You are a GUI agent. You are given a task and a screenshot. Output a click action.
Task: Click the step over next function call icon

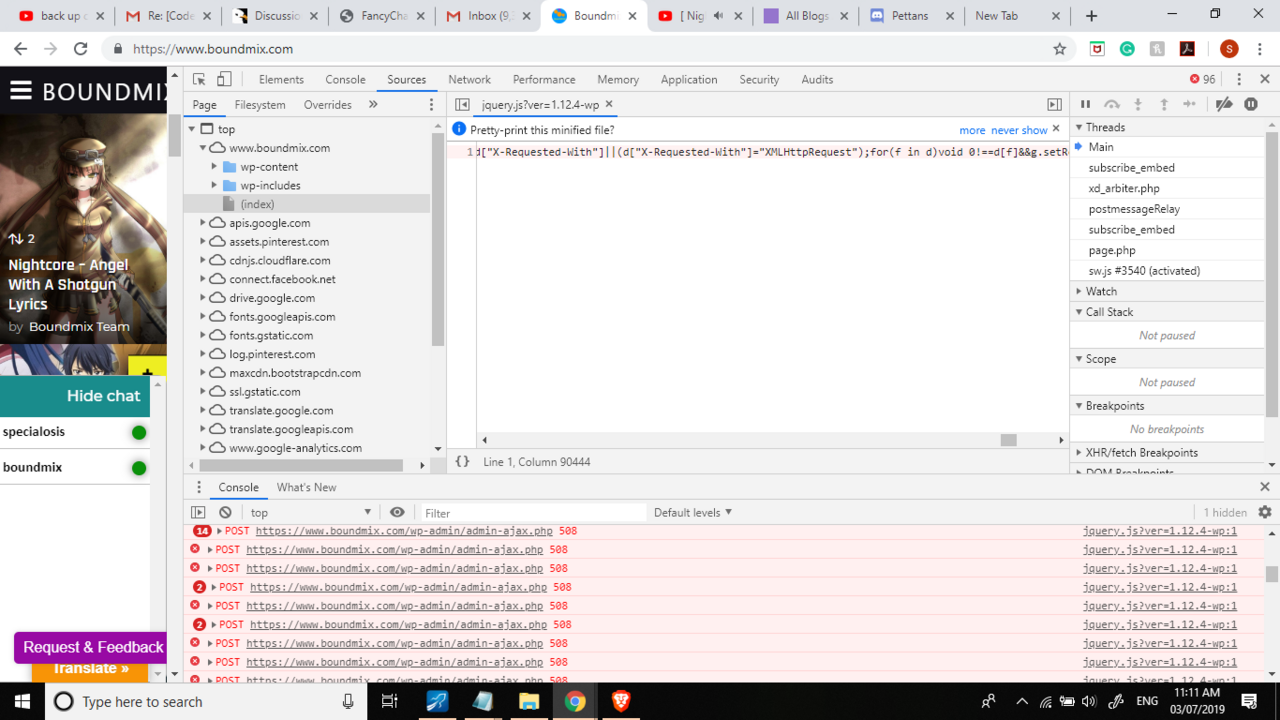pos(1111,104)
